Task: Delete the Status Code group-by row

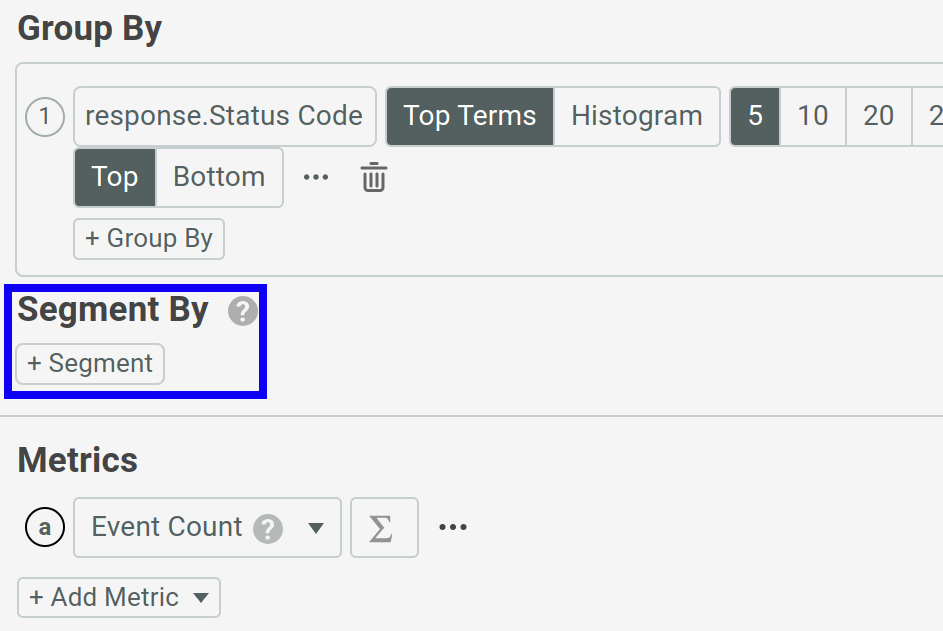Action: point(373,178)
